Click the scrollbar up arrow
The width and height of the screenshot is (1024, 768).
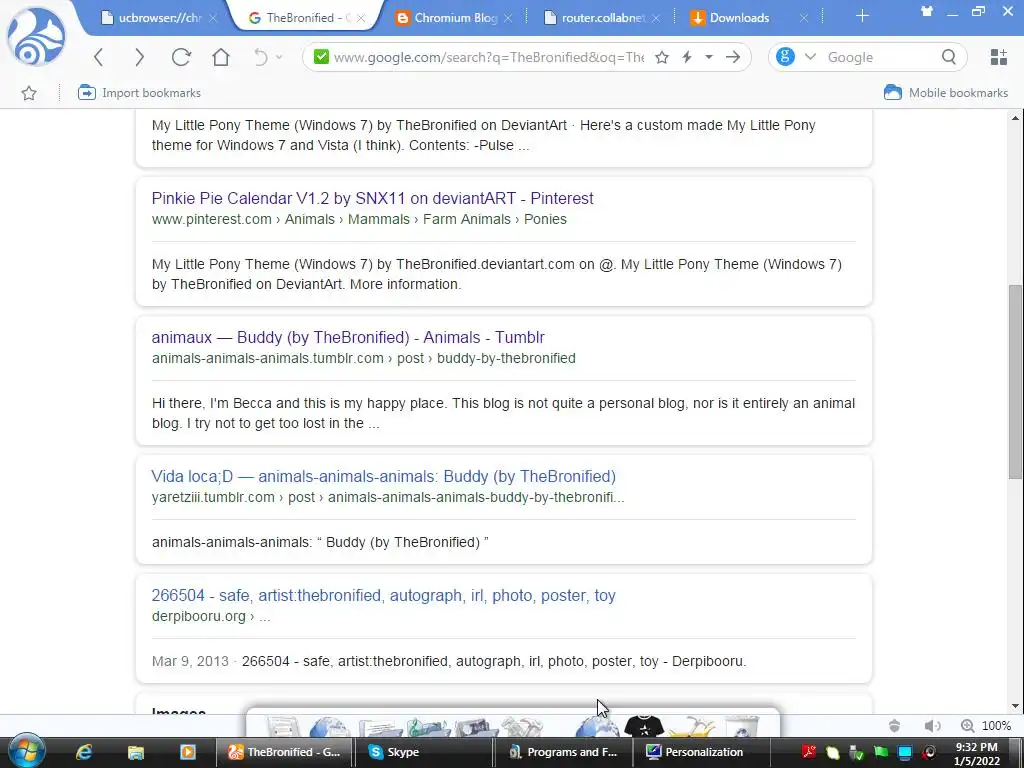(1015, 118)
